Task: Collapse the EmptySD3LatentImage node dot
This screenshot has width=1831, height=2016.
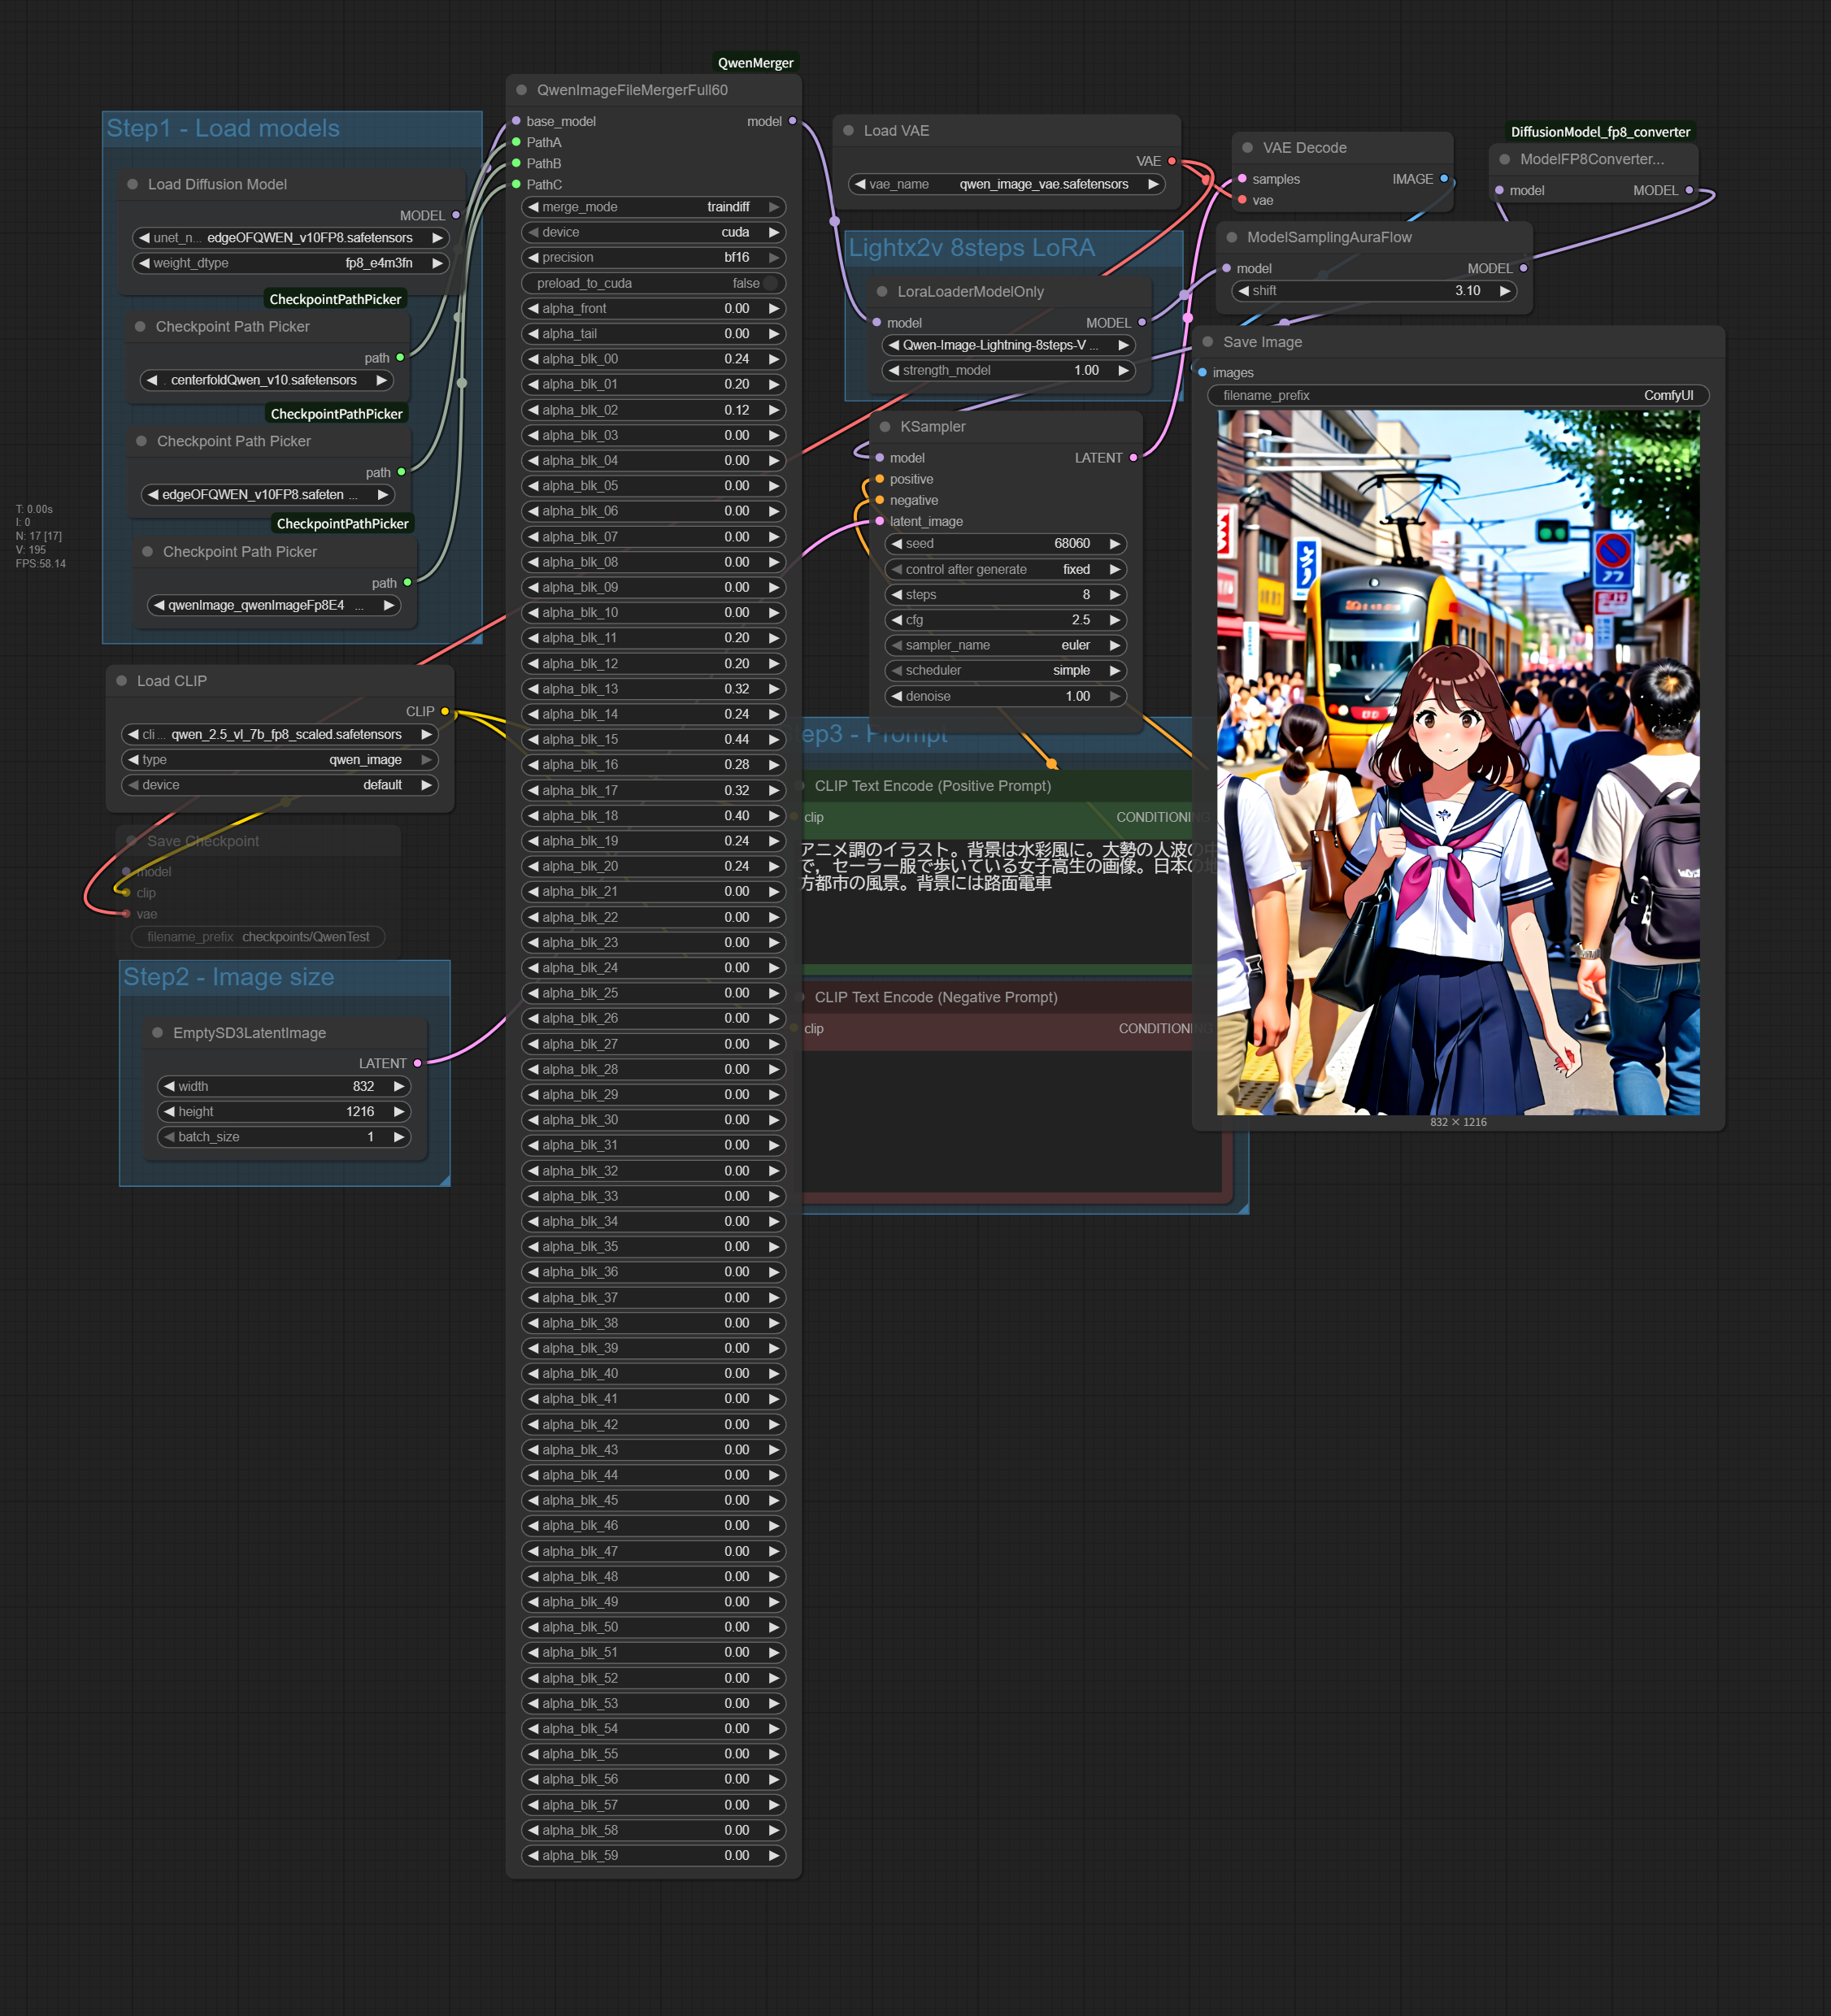Action: pos(157,1033)
